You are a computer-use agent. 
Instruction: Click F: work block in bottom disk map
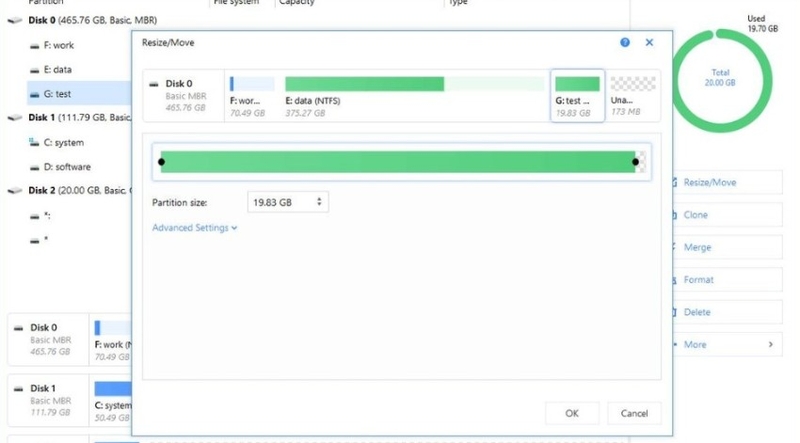pyautogui.click(x=111, y=339)
